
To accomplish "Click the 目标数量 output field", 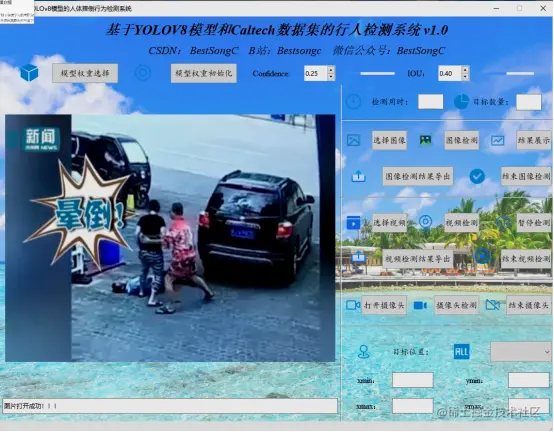I will pos(529,102).
